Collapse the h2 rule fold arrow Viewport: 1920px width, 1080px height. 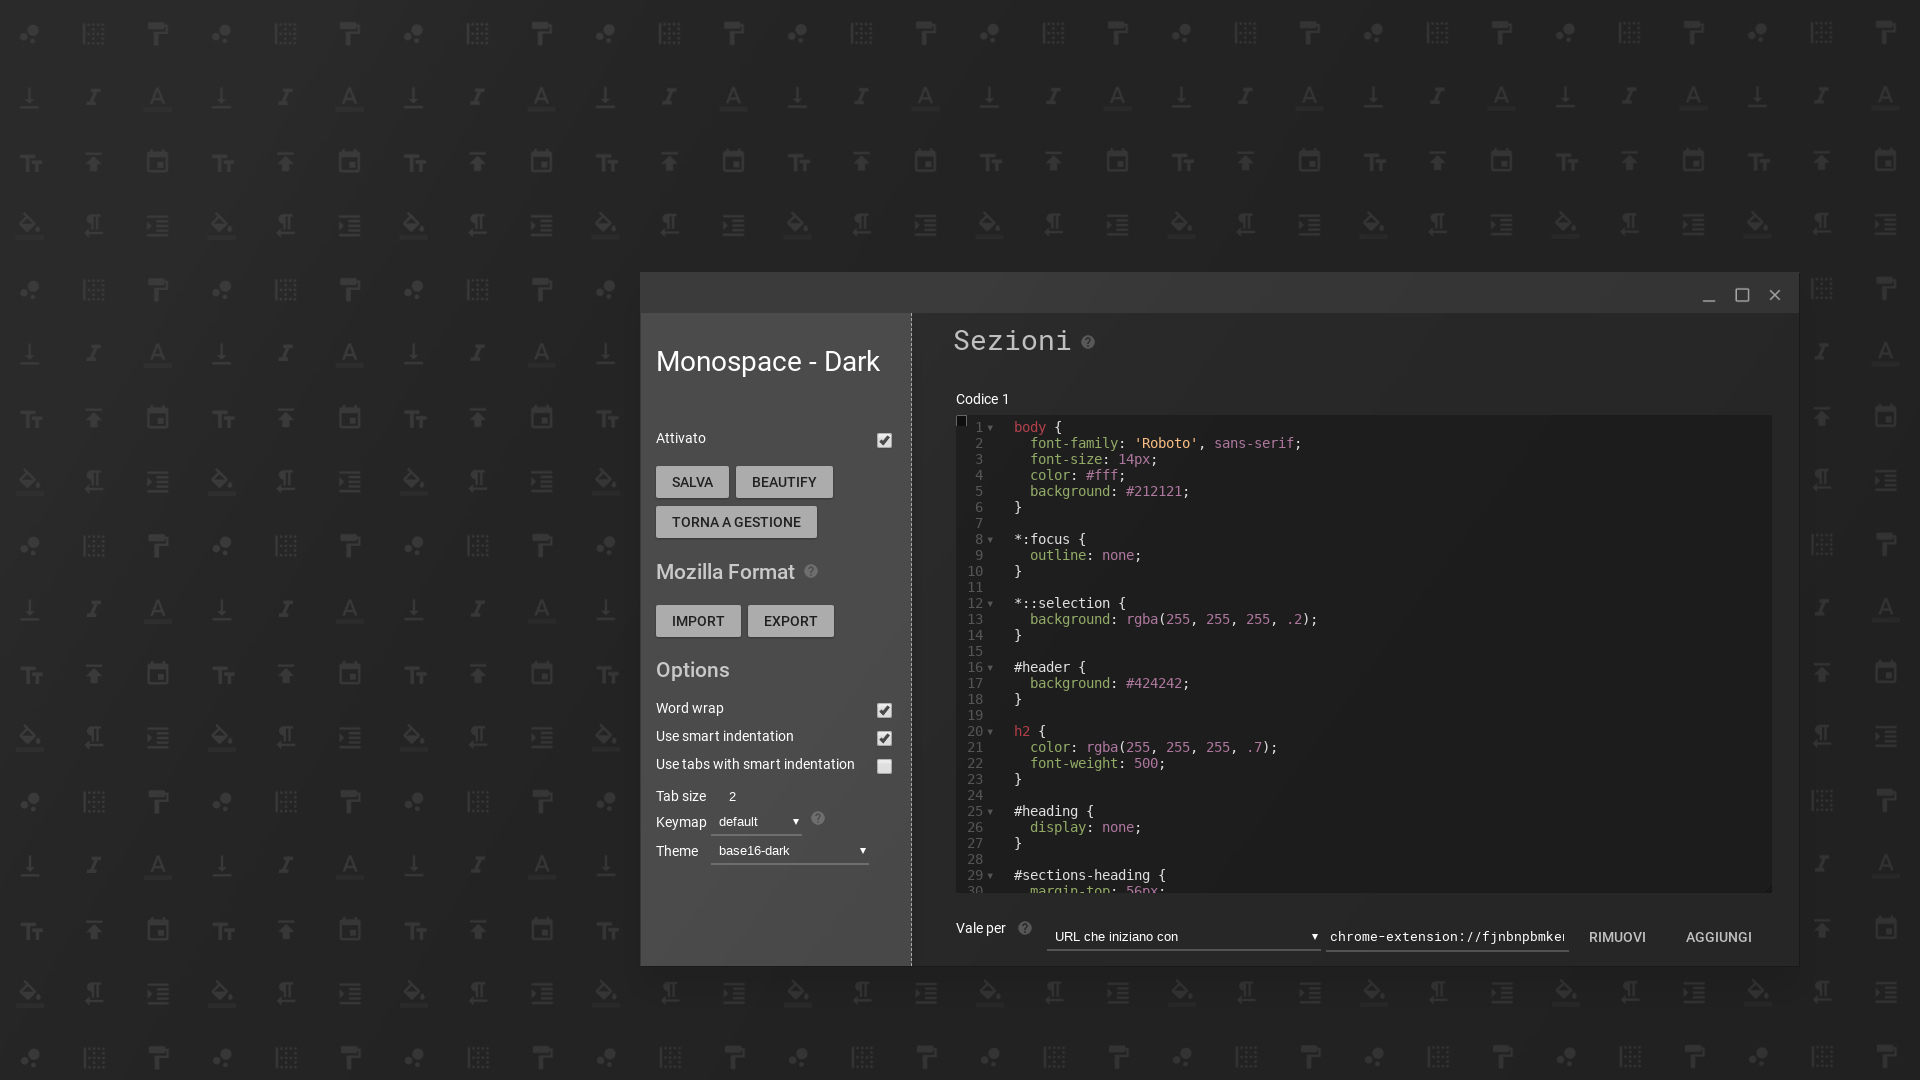991,731
